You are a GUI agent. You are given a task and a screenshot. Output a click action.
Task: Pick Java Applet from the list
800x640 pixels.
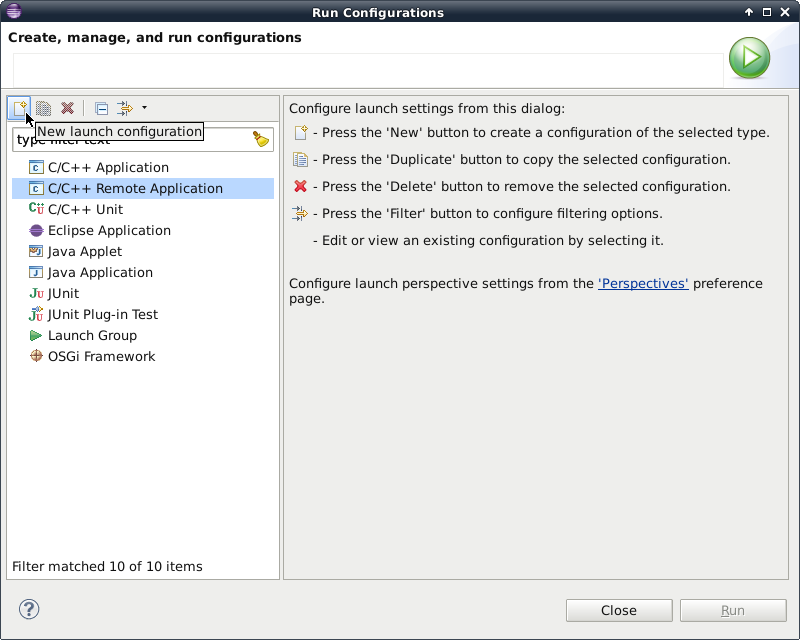click(76, 251)
